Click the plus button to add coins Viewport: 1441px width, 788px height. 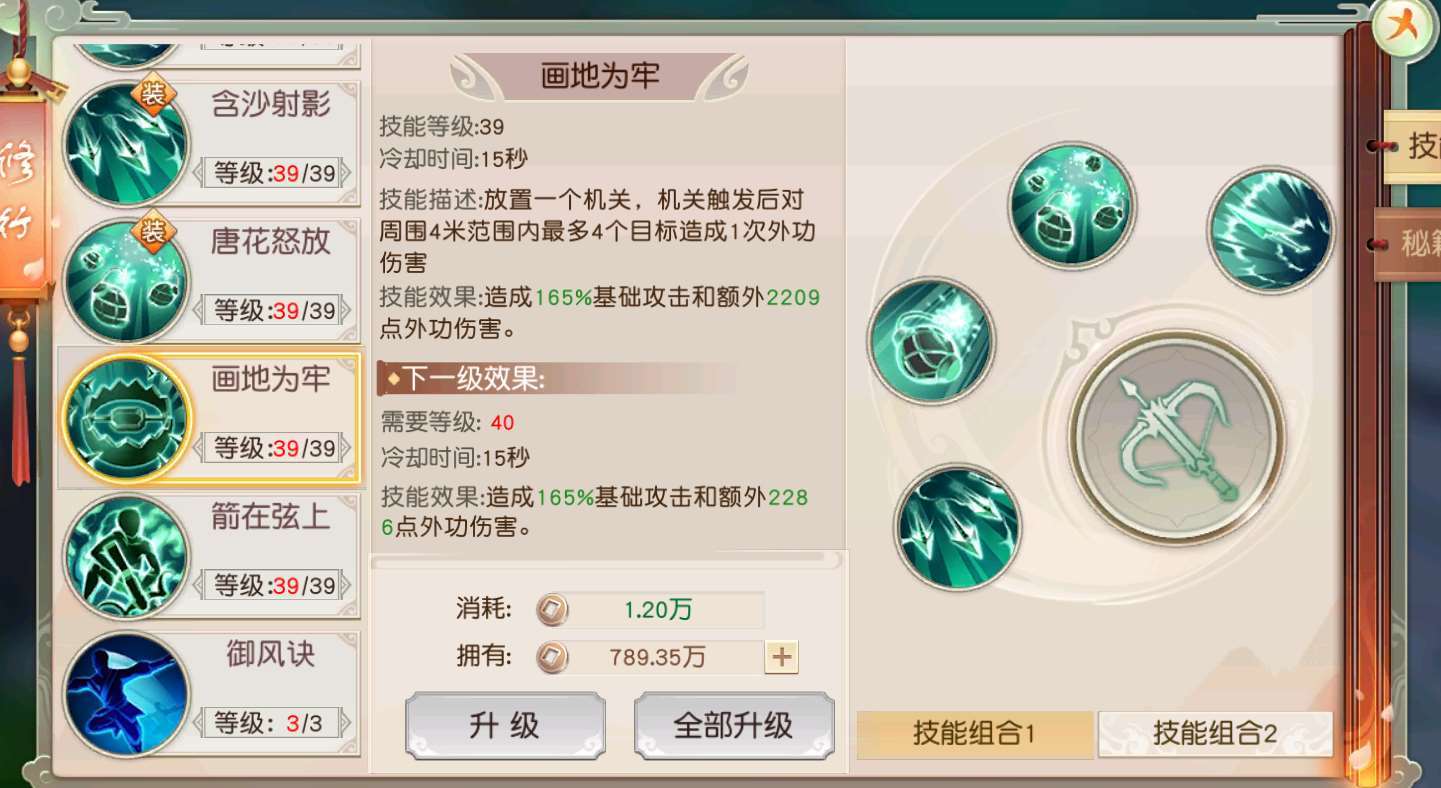pyautogui.click(x=781, y=657)
